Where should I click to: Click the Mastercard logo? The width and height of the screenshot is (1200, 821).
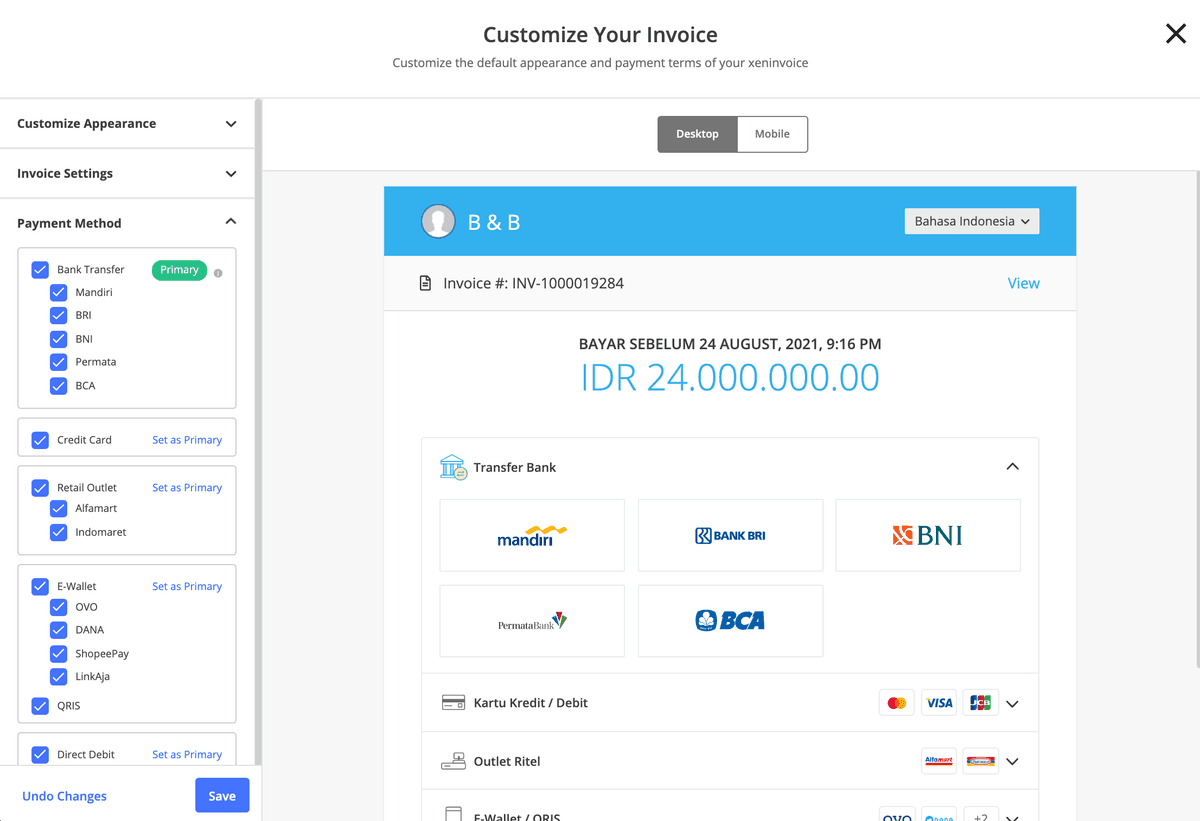click(x=897, y=703)
